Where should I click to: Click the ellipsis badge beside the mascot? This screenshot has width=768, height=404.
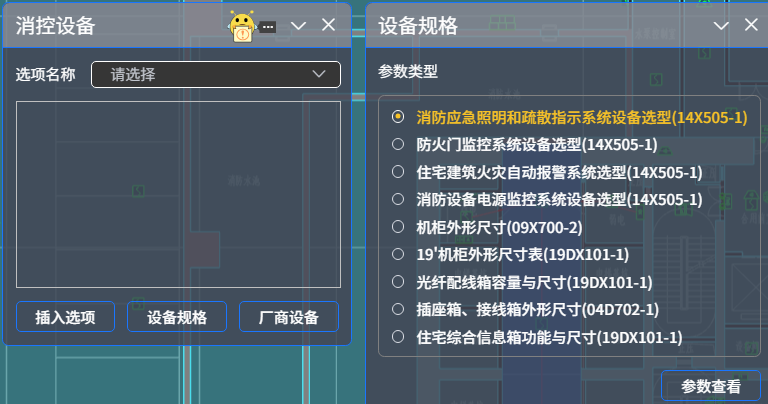coord(268,27)
